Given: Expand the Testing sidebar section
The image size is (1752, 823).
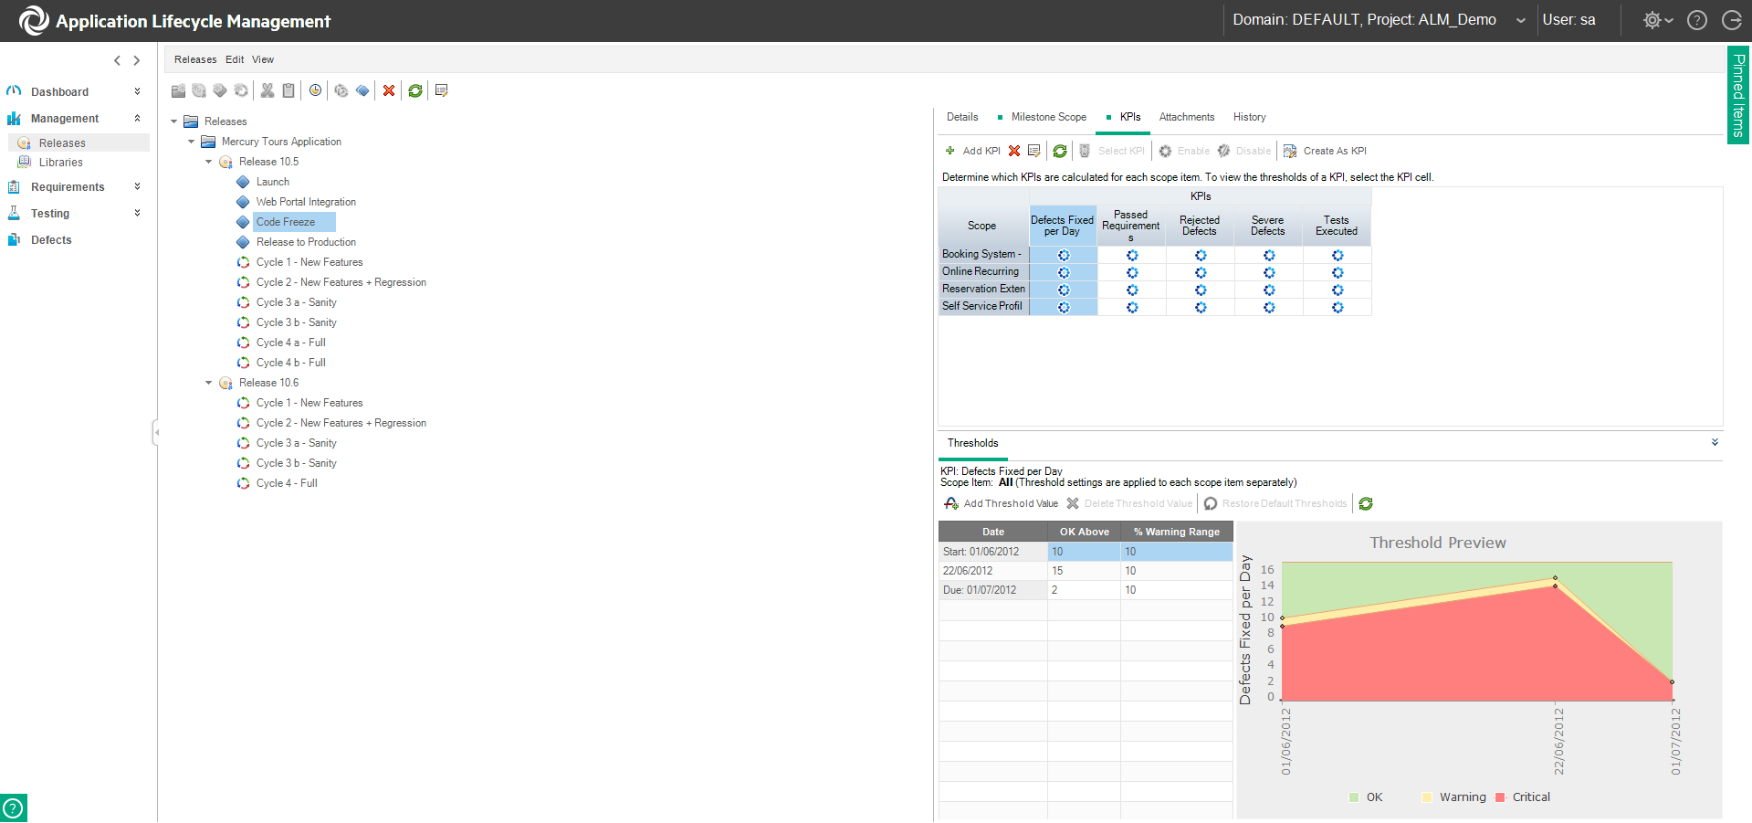Looking at the screenshot, I should tap(137, 213).
